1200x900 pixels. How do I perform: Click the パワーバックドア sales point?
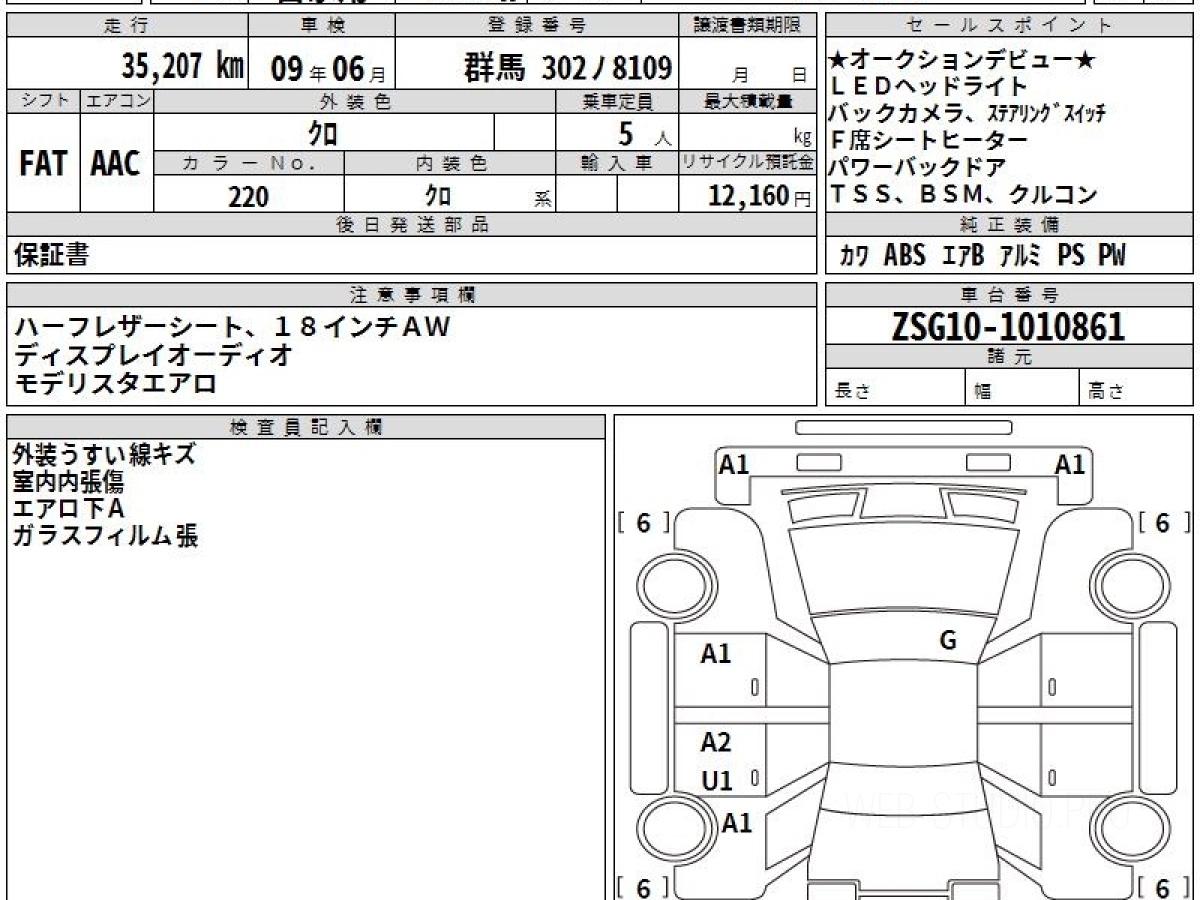(x=917, y=168)
